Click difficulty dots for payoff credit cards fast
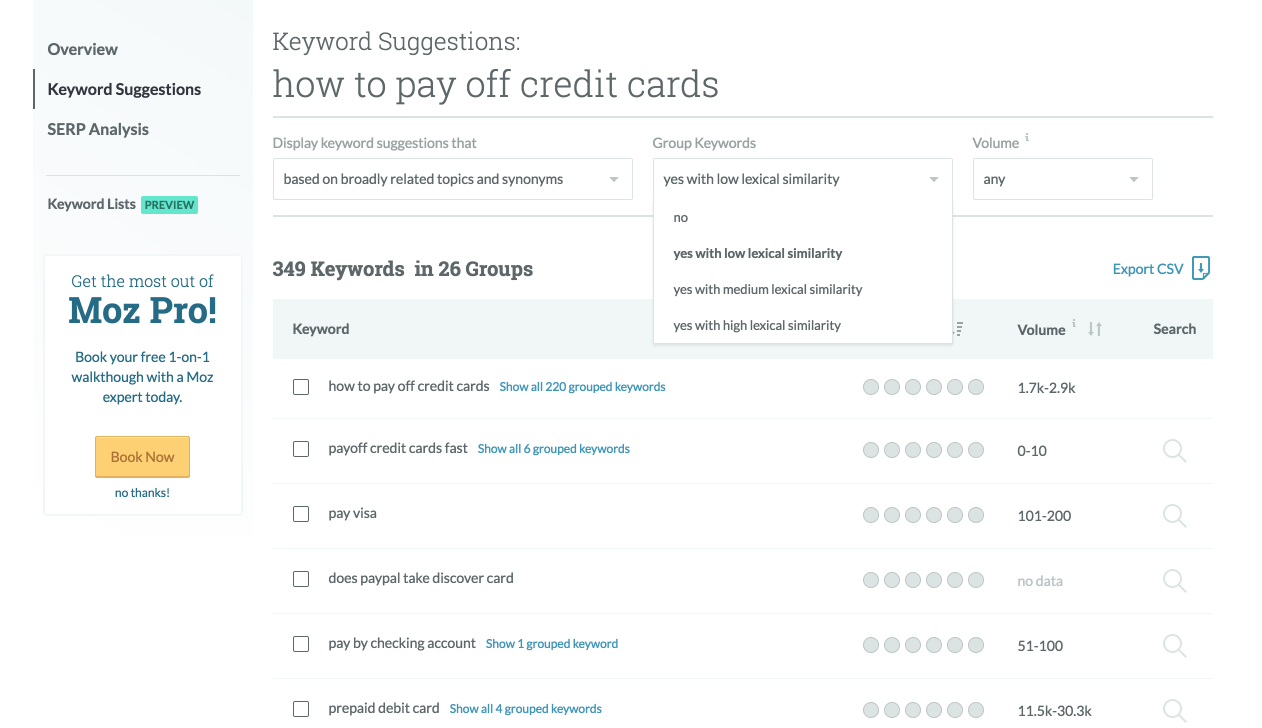The height and width of the screenshot is (728, 1262). click(x=923, y=451)
